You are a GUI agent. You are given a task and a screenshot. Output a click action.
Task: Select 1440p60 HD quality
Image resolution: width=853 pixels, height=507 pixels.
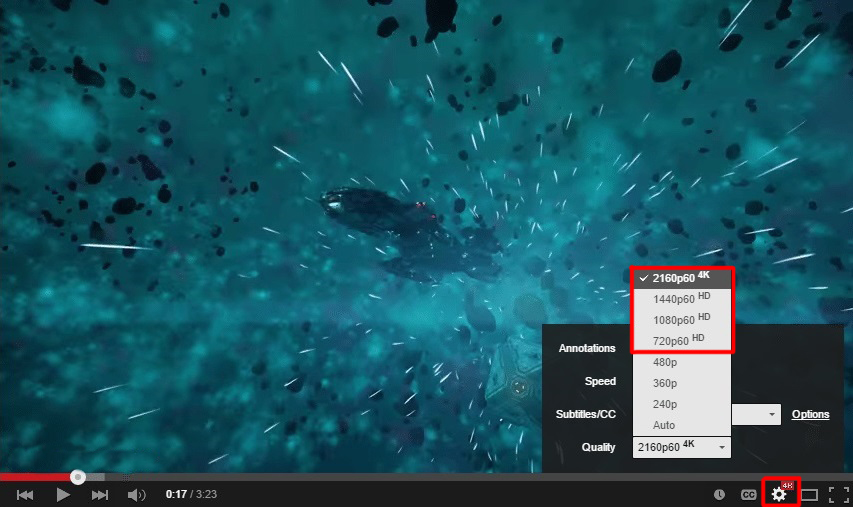(x=682, y=299)
